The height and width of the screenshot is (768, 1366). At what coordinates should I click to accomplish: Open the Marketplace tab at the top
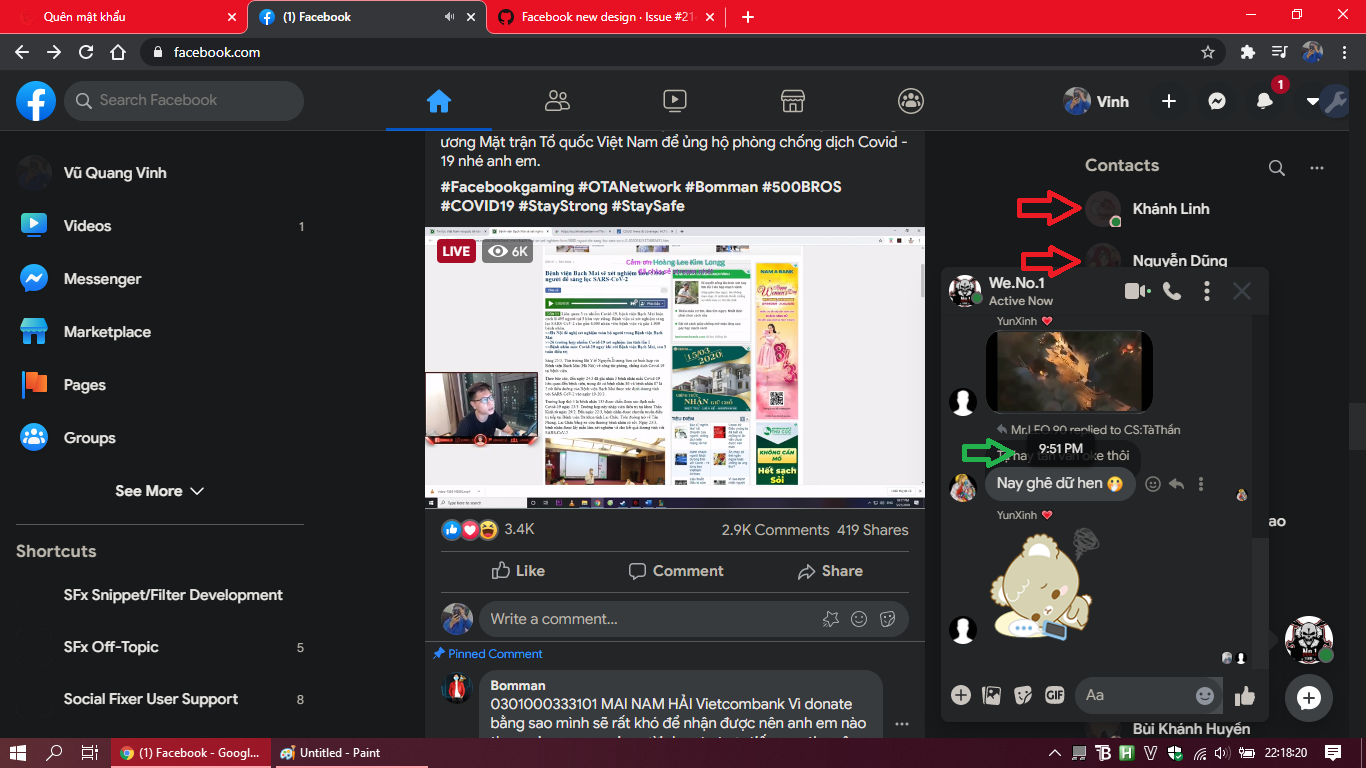[x=792, y=100]
